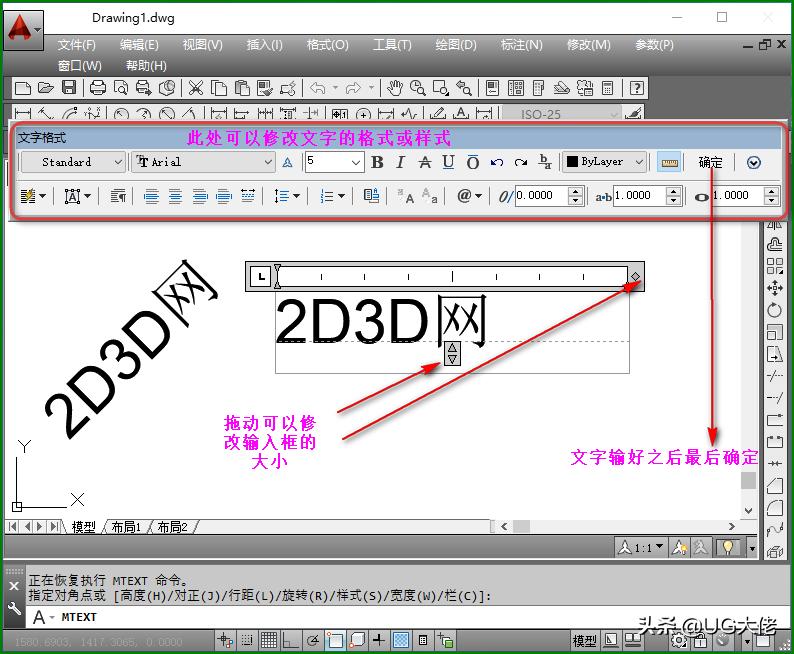This screenshot has height=654, width=794.
Task: Select the 模型 model tab
Action: click(84, 527)
